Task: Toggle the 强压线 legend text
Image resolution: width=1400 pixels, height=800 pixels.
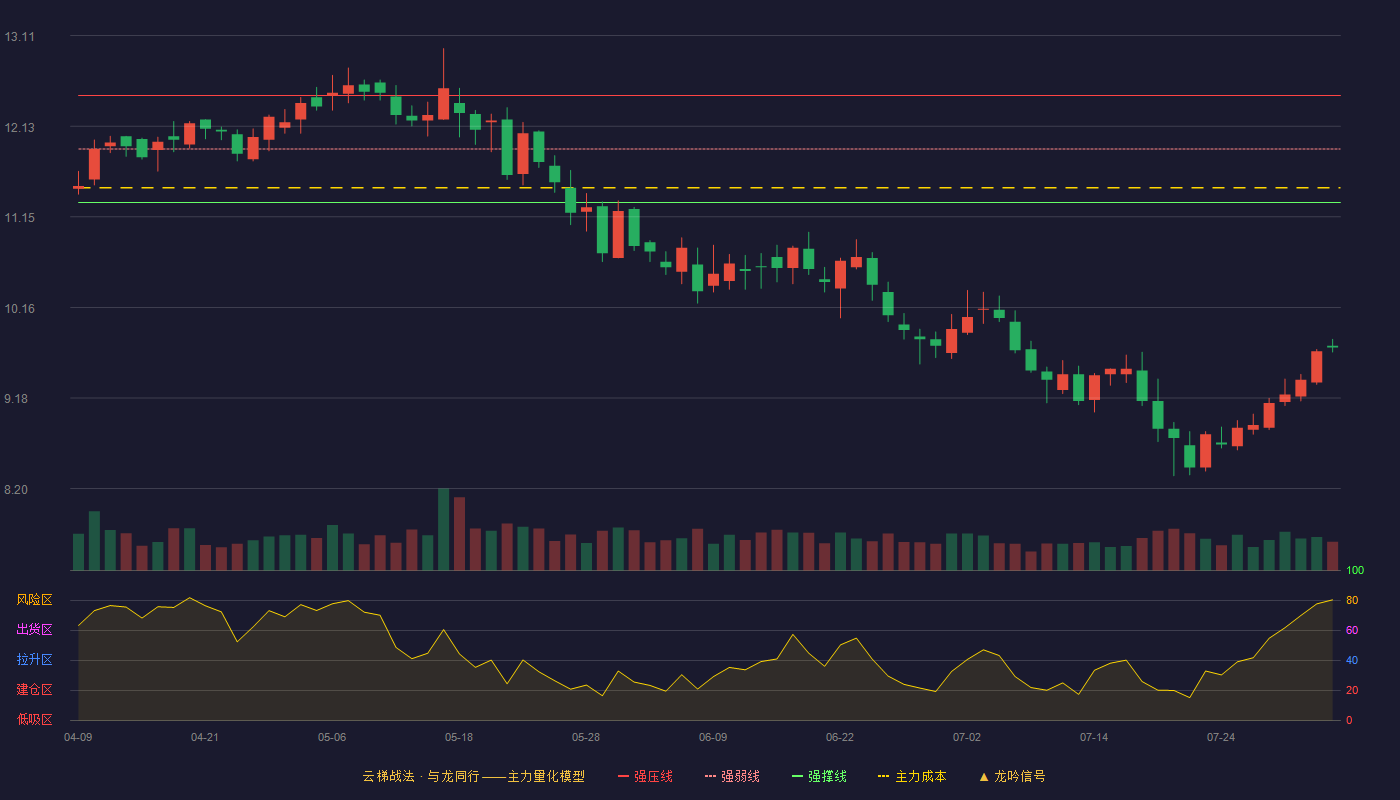Action: 653,776
